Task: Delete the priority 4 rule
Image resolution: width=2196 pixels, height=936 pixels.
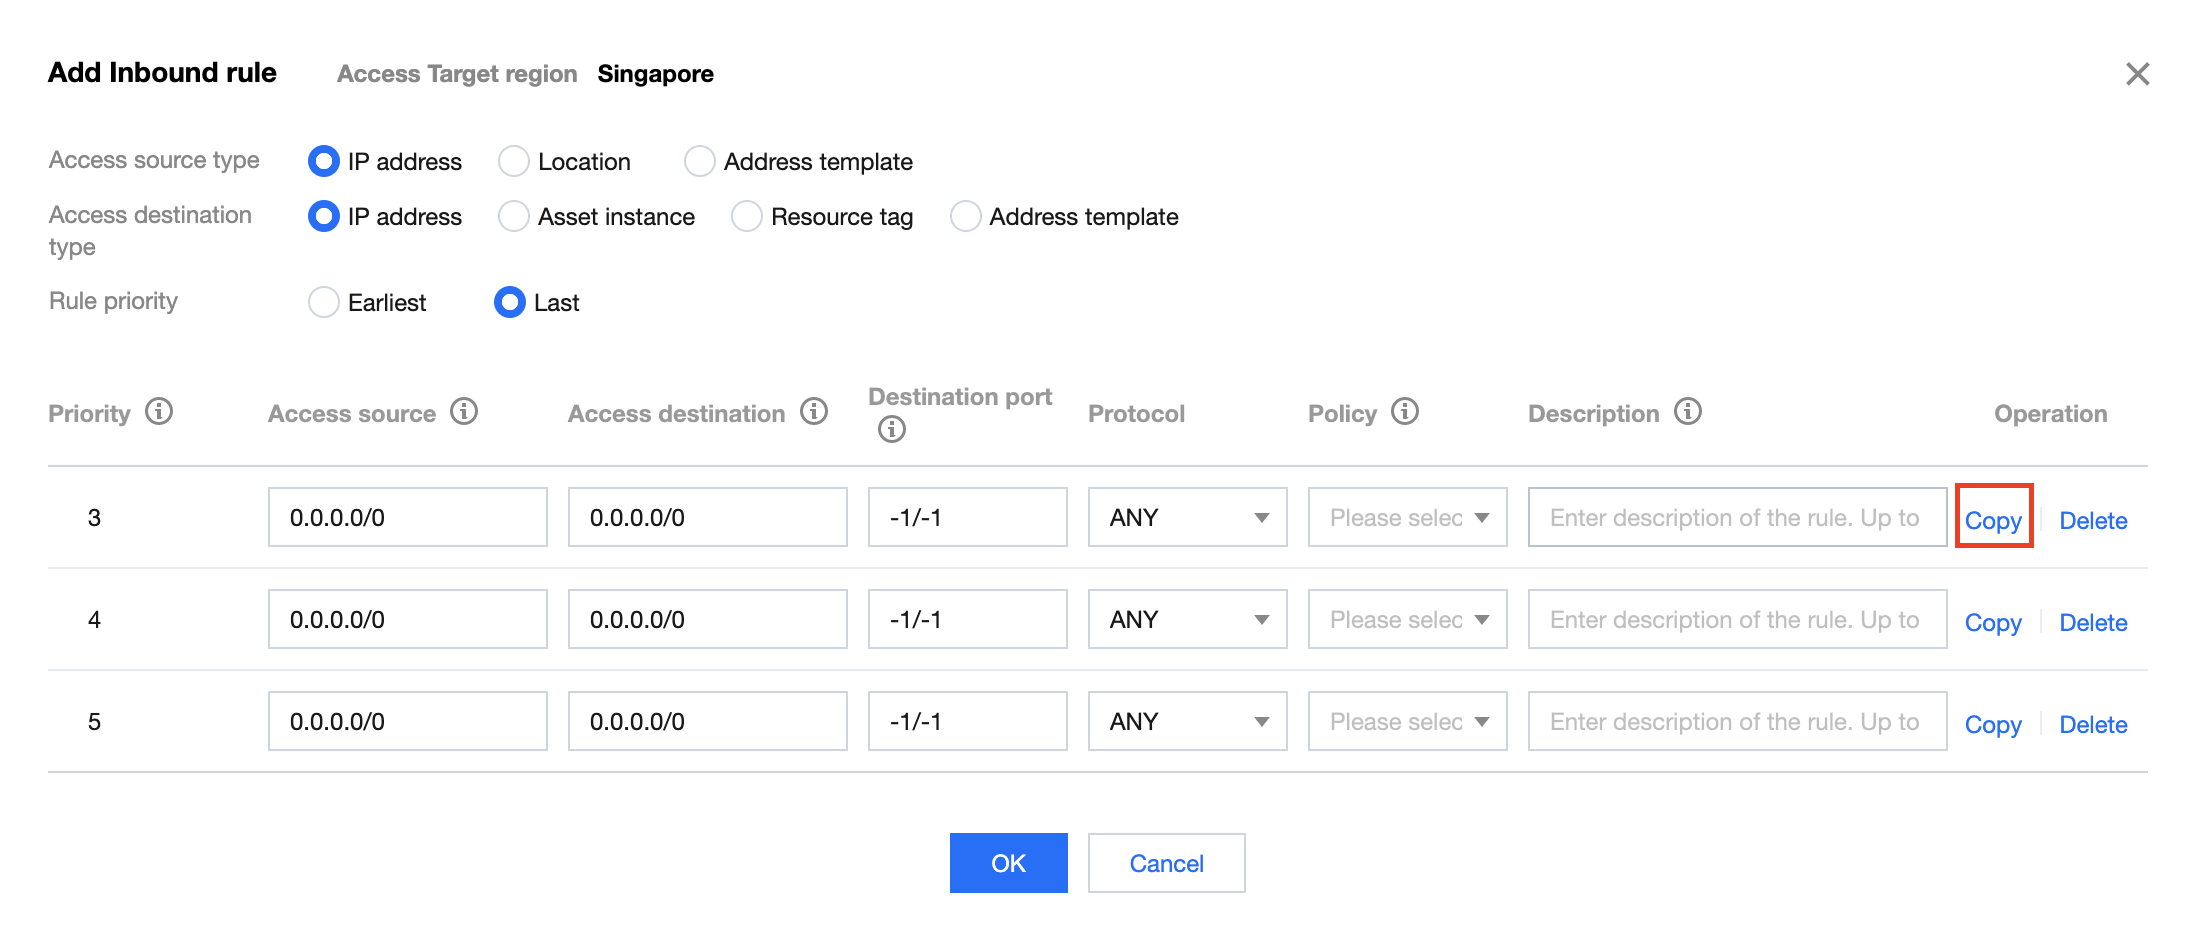Action: coord(2093,622)
